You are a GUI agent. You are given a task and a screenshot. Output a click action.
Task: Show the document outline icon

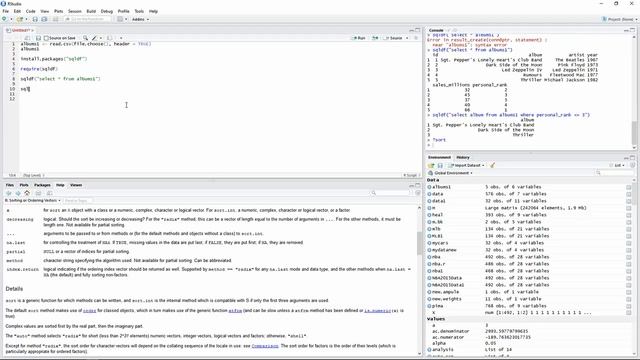coord(416,38)
